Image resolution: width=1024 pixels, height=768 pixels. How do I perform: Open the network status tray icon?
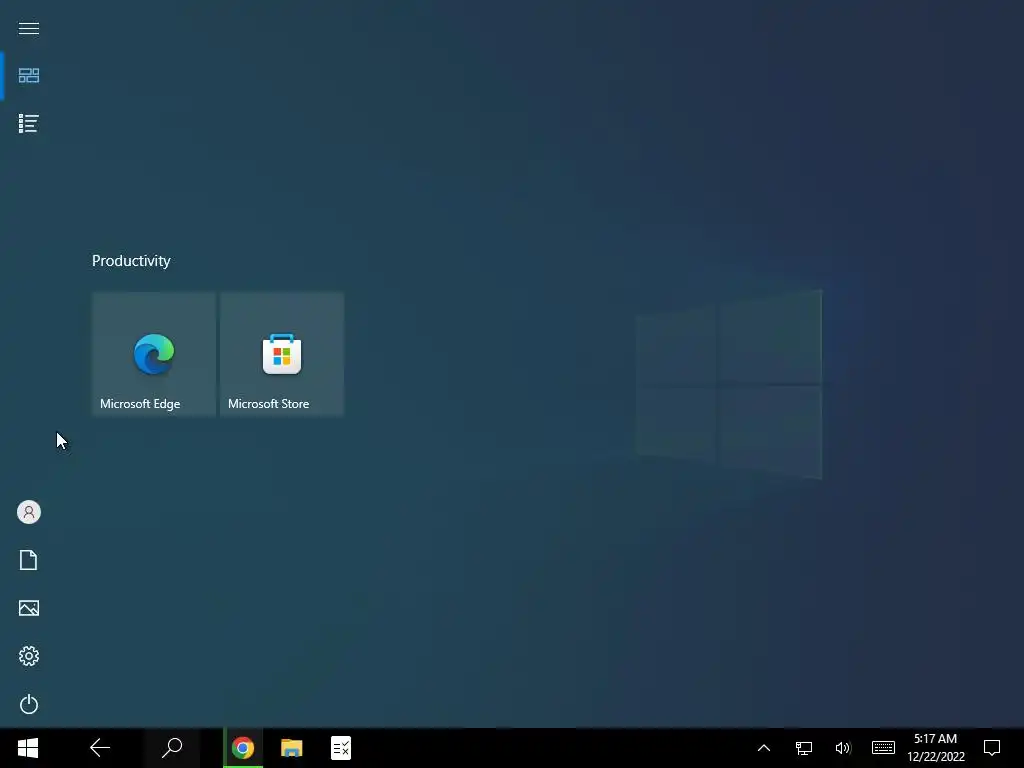(803, 748)
